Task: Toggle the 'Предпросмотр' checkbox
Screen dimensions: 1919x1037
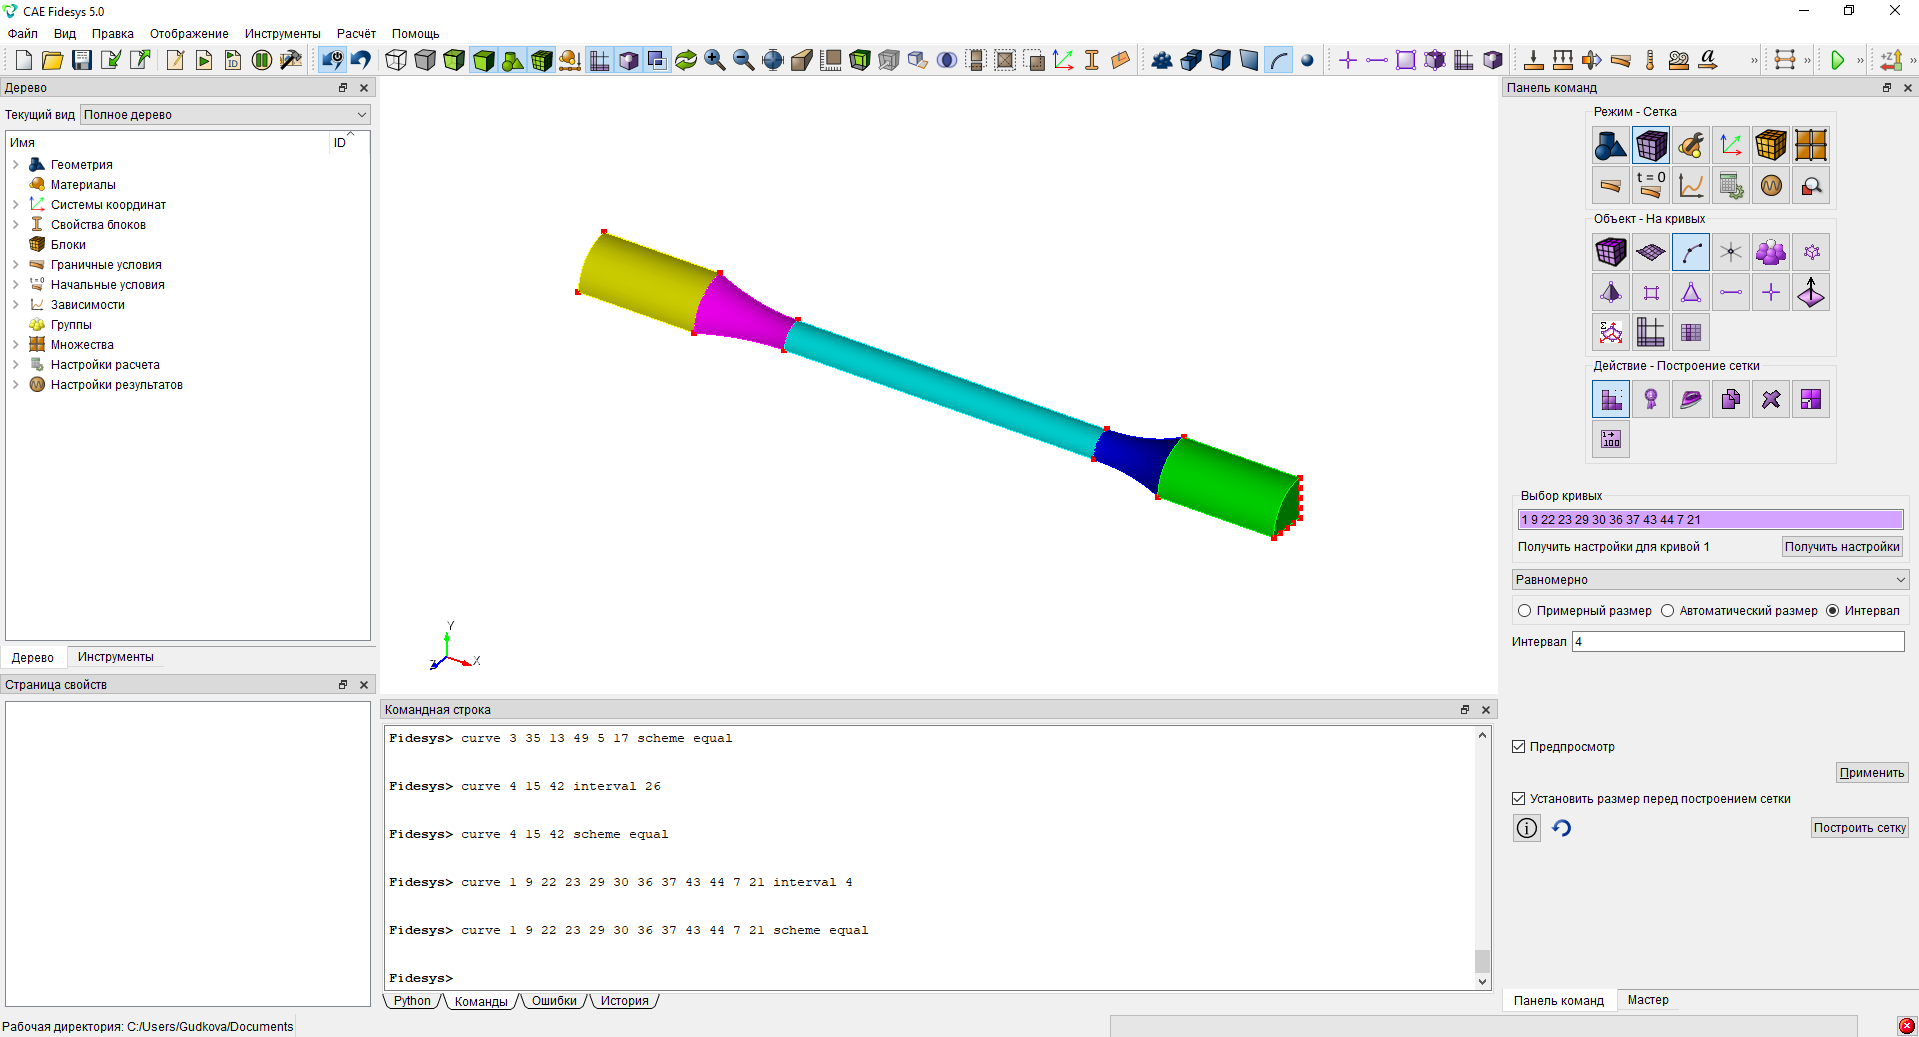Action: pyautogui.click(x=1519, y=747)
